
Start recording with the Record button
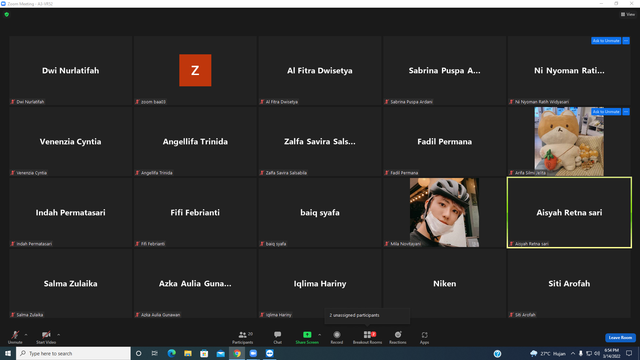tap(337, 337)
